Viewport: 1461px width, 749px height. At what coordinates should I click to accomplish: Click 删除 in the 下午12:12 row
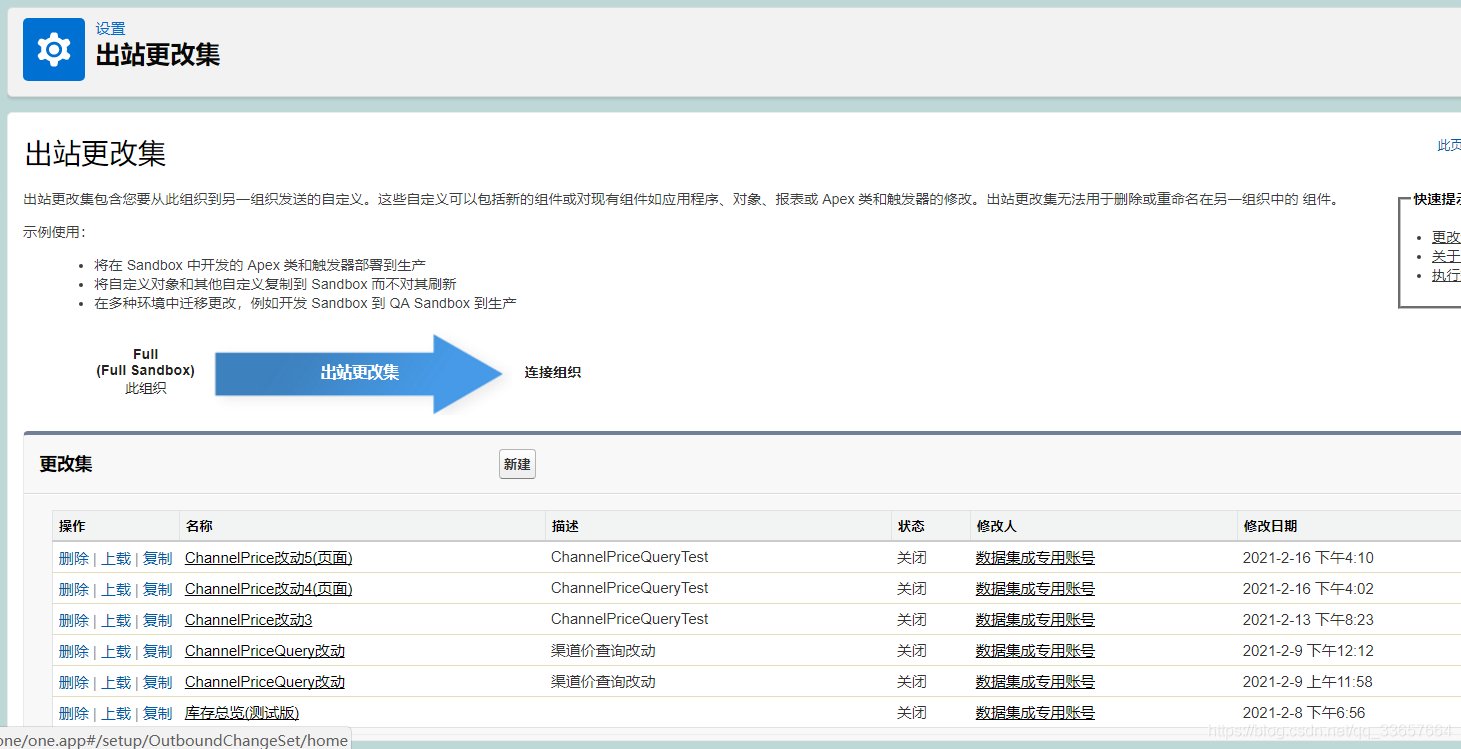pyautogui.click(x=74, y=651)
